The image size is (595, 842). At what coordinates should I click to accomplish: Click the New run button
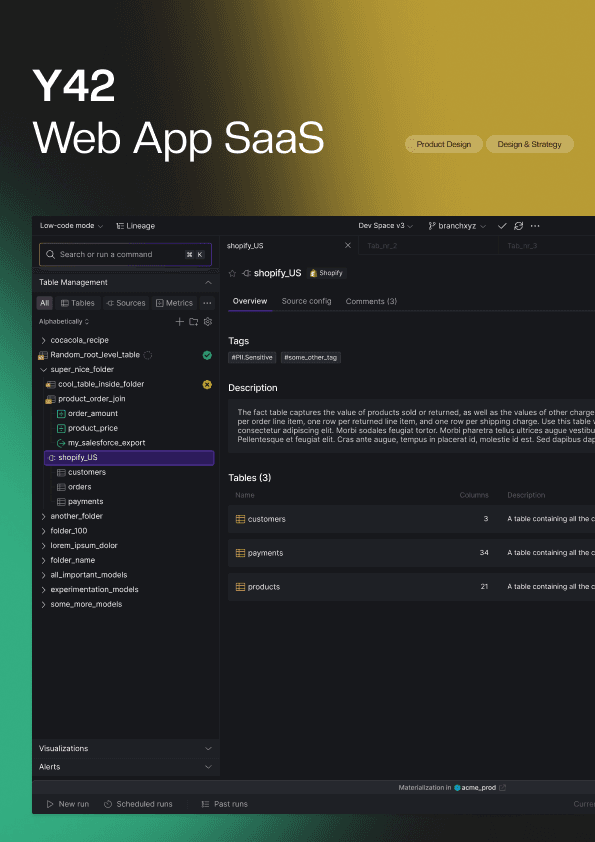(x=68, y=804)
